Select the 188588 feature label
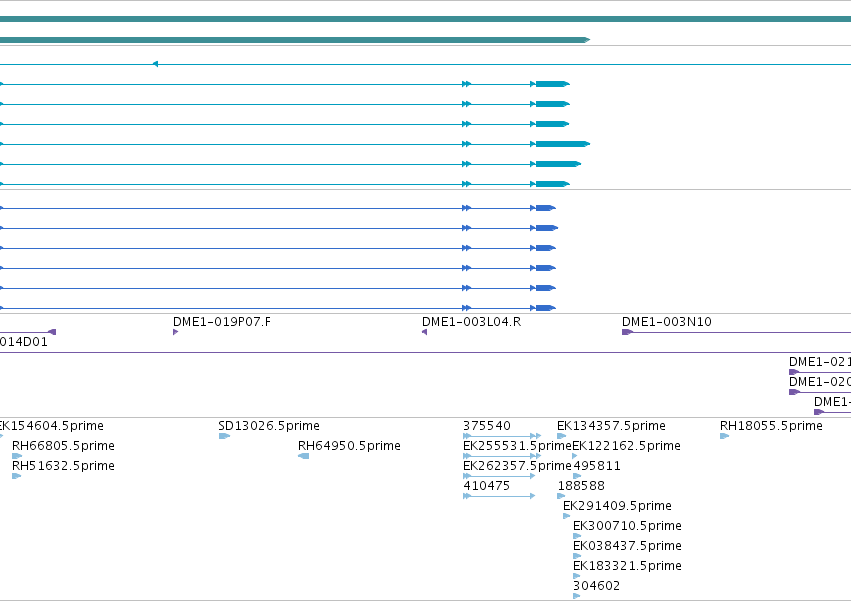This screenshot has width=851, height=601. click(581, 486)
